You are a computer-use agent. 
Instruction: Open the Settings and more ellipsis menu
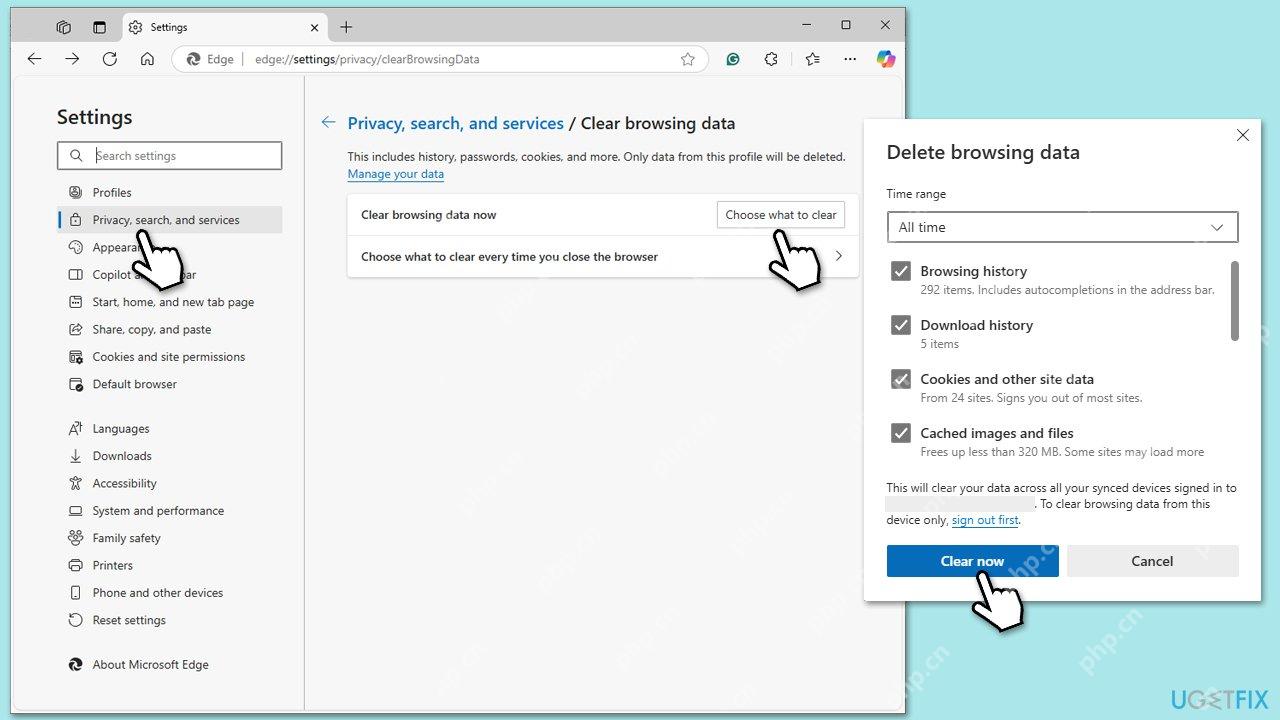[850, 59]
